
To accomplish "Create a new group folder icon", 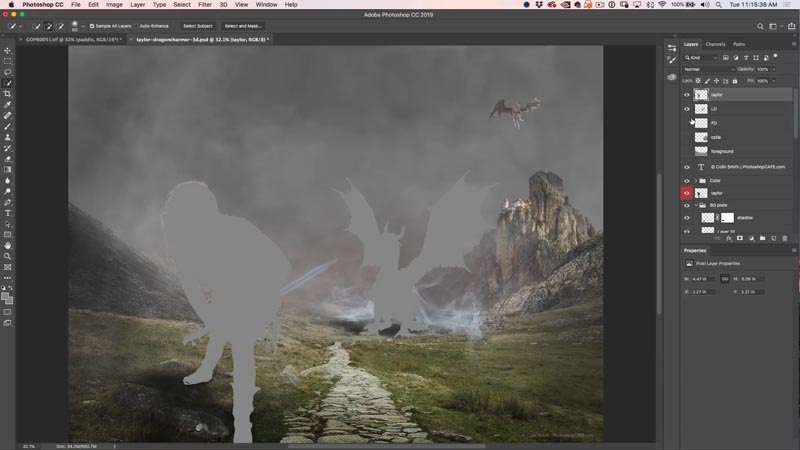I will [x=762, y=238].
